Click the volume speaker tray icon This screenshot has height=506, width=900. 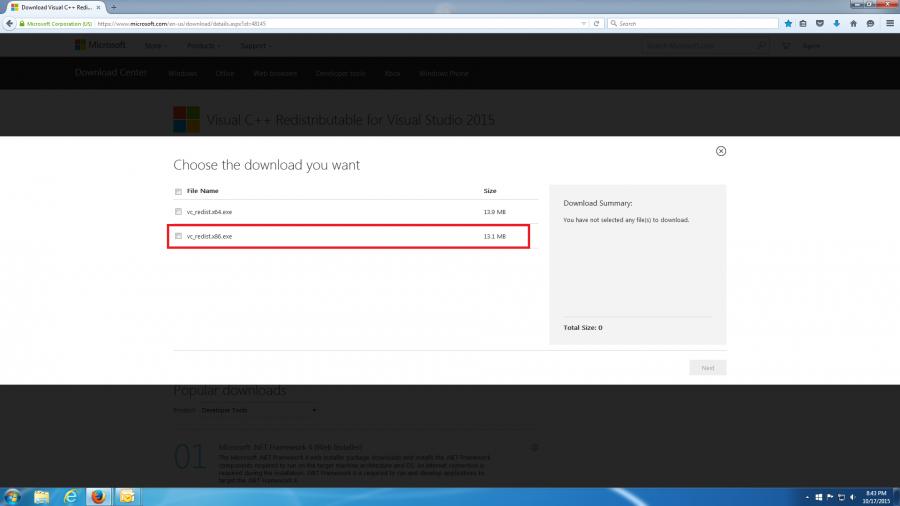[852, 497]
